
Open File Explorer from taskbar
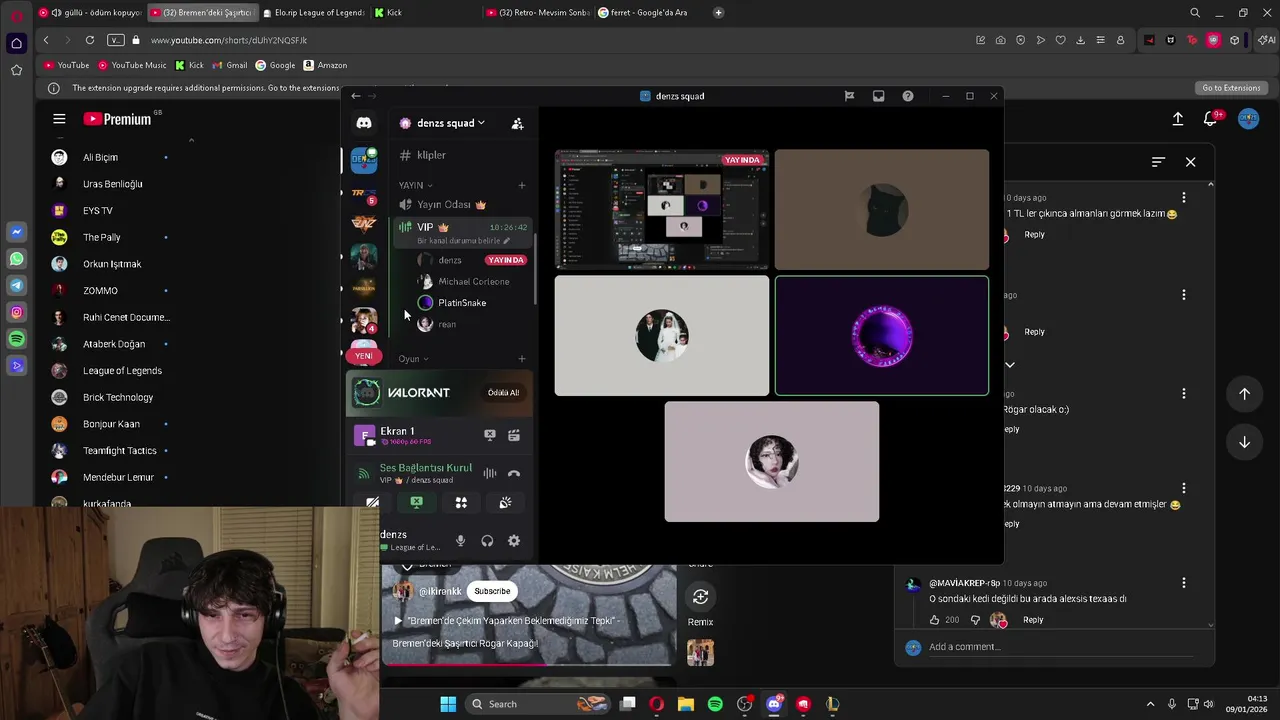tap(685, 704)
